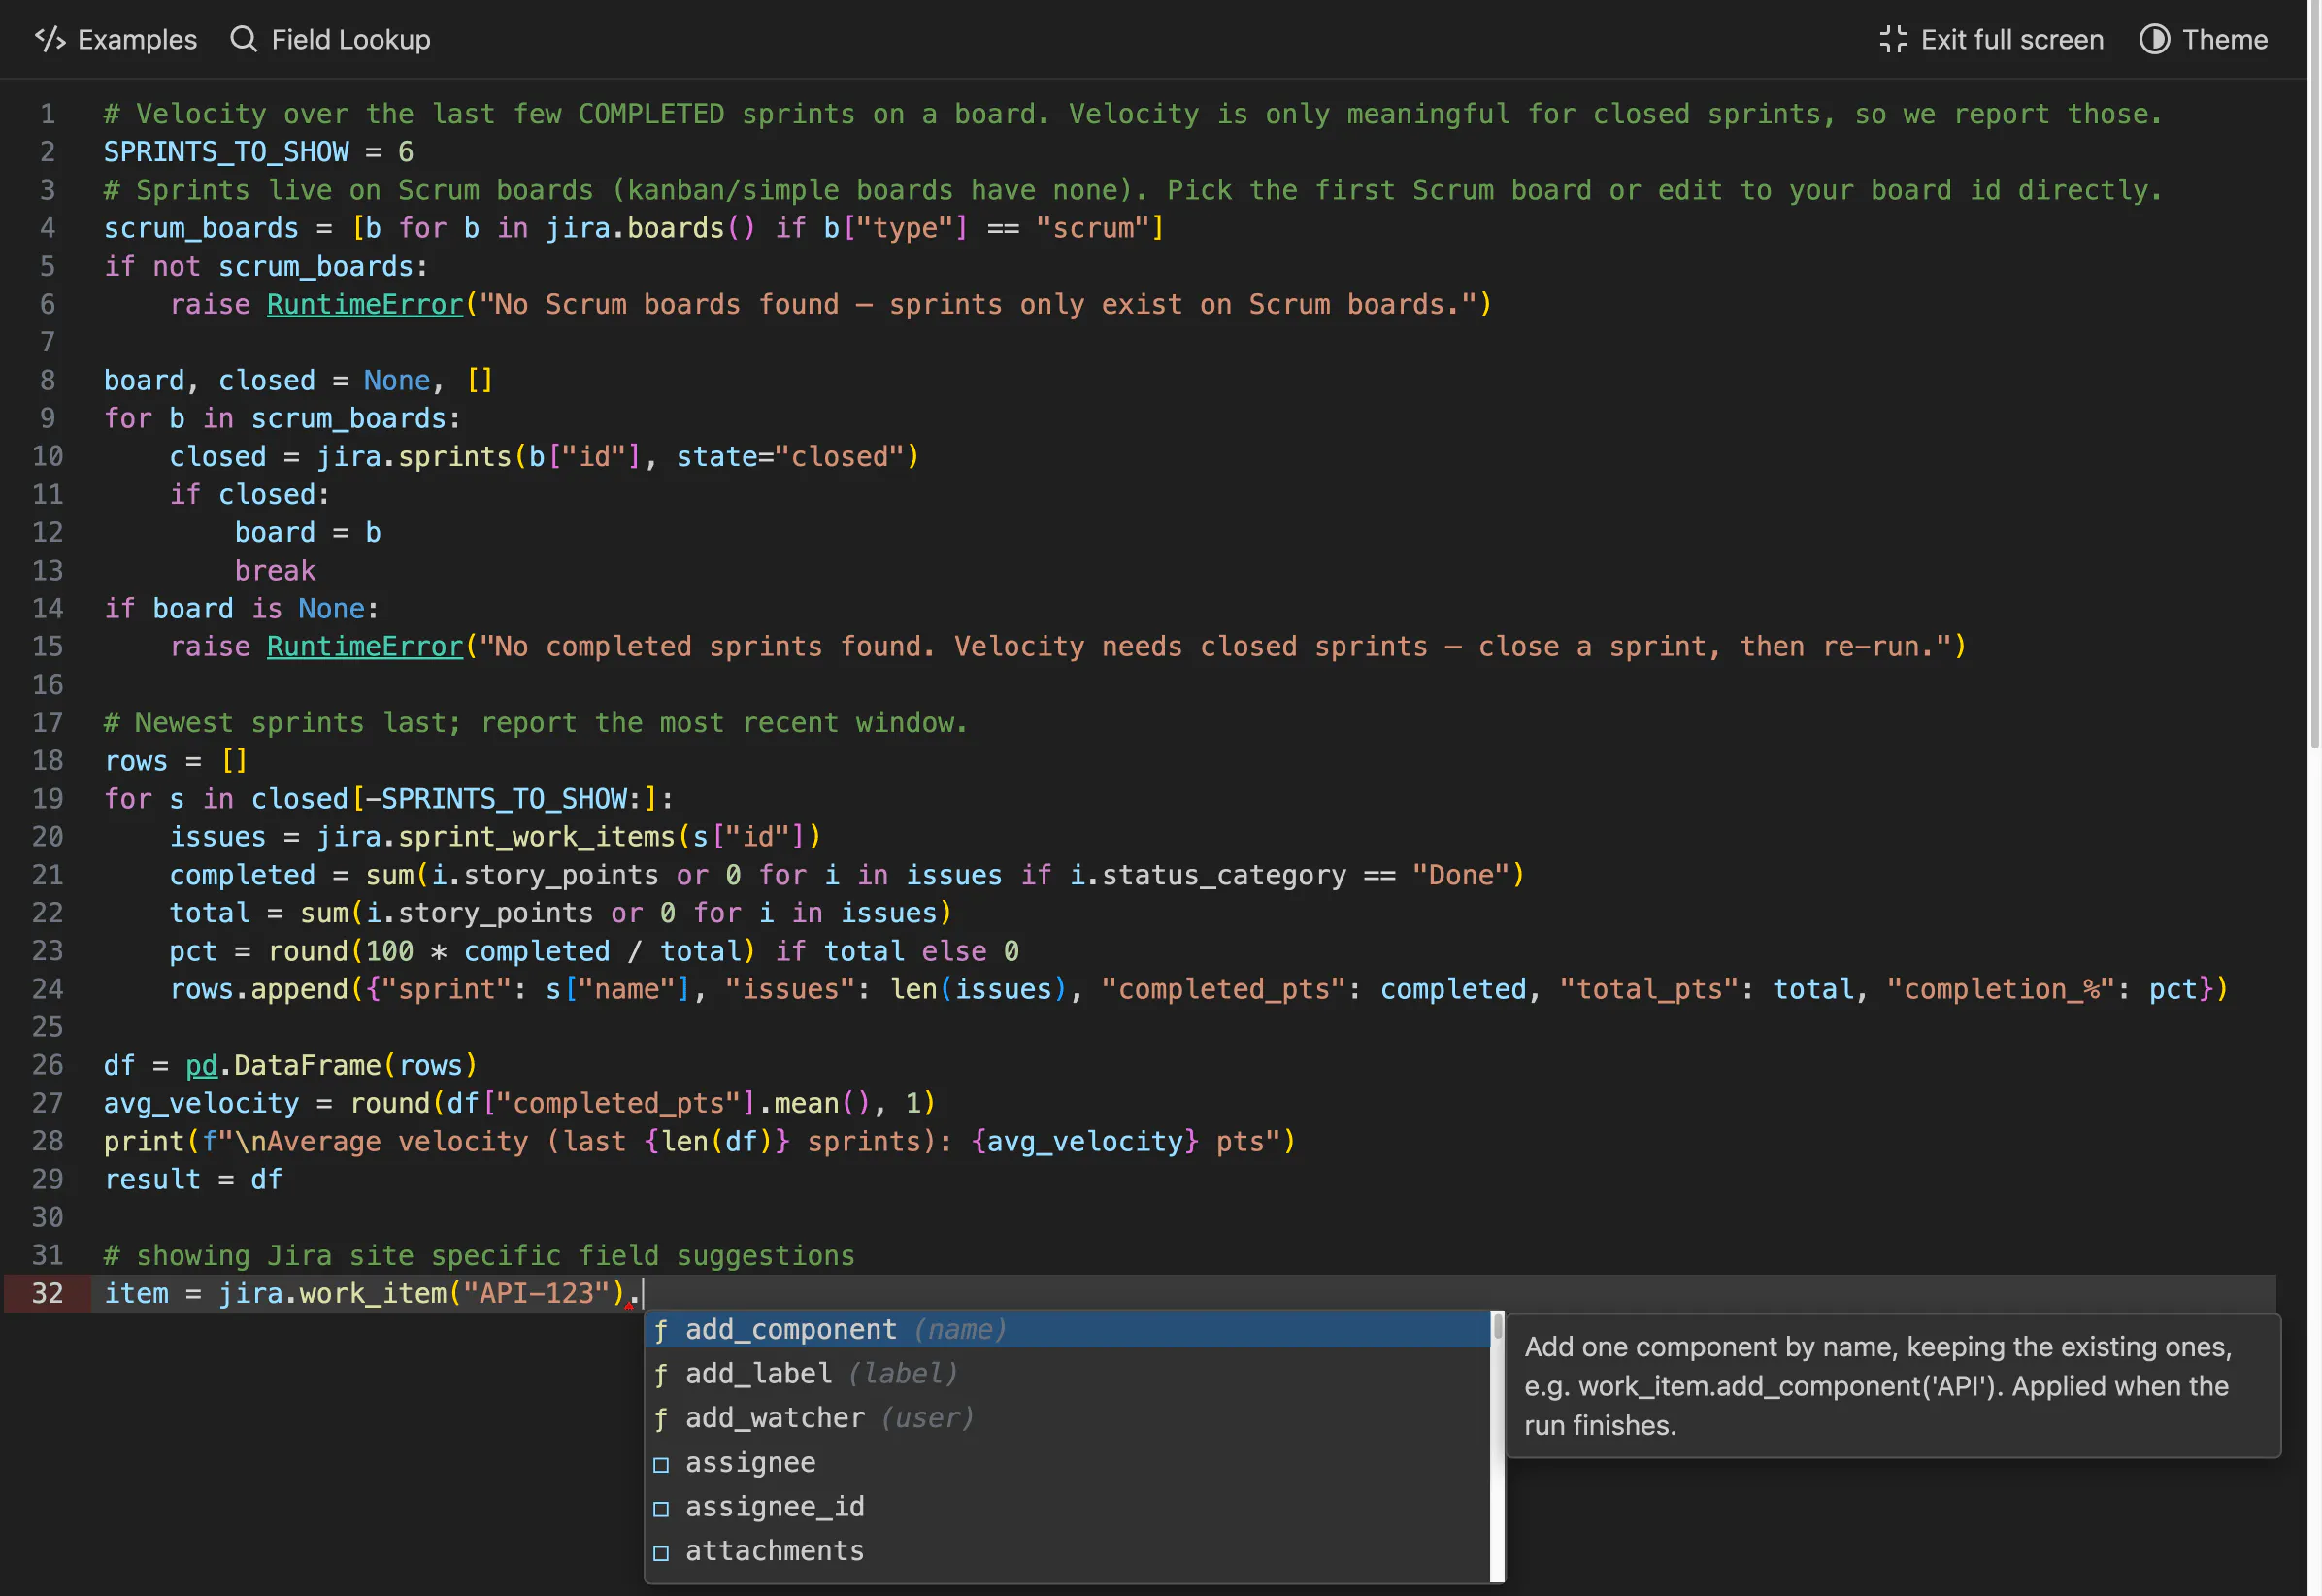The image size is (2322, 1596).
Task: Select assignee field suggestion
Action: [1068, 1463]
